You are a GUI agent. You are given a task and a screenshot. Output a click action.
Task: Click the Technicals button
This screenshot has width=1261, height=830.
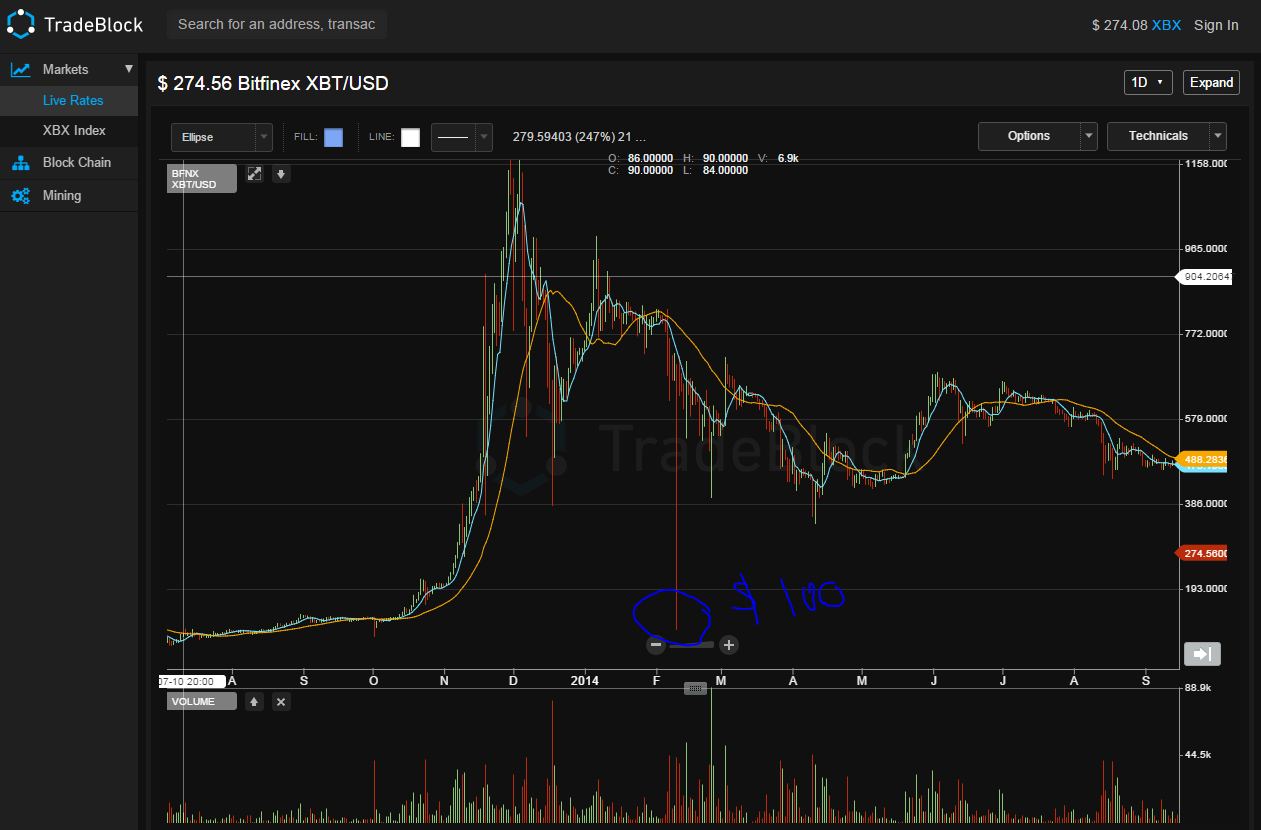[x=1158, y=136]
